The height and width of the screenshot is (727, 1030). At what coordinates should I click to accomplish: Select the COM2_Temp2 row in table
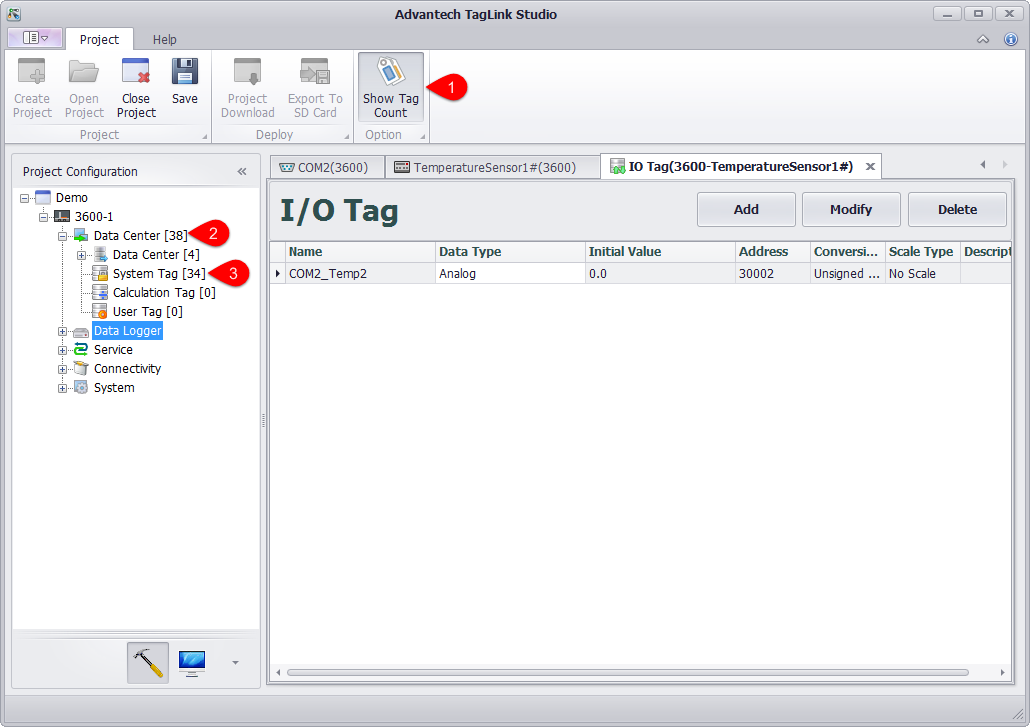pyautogui.click(x=360, y=274)
